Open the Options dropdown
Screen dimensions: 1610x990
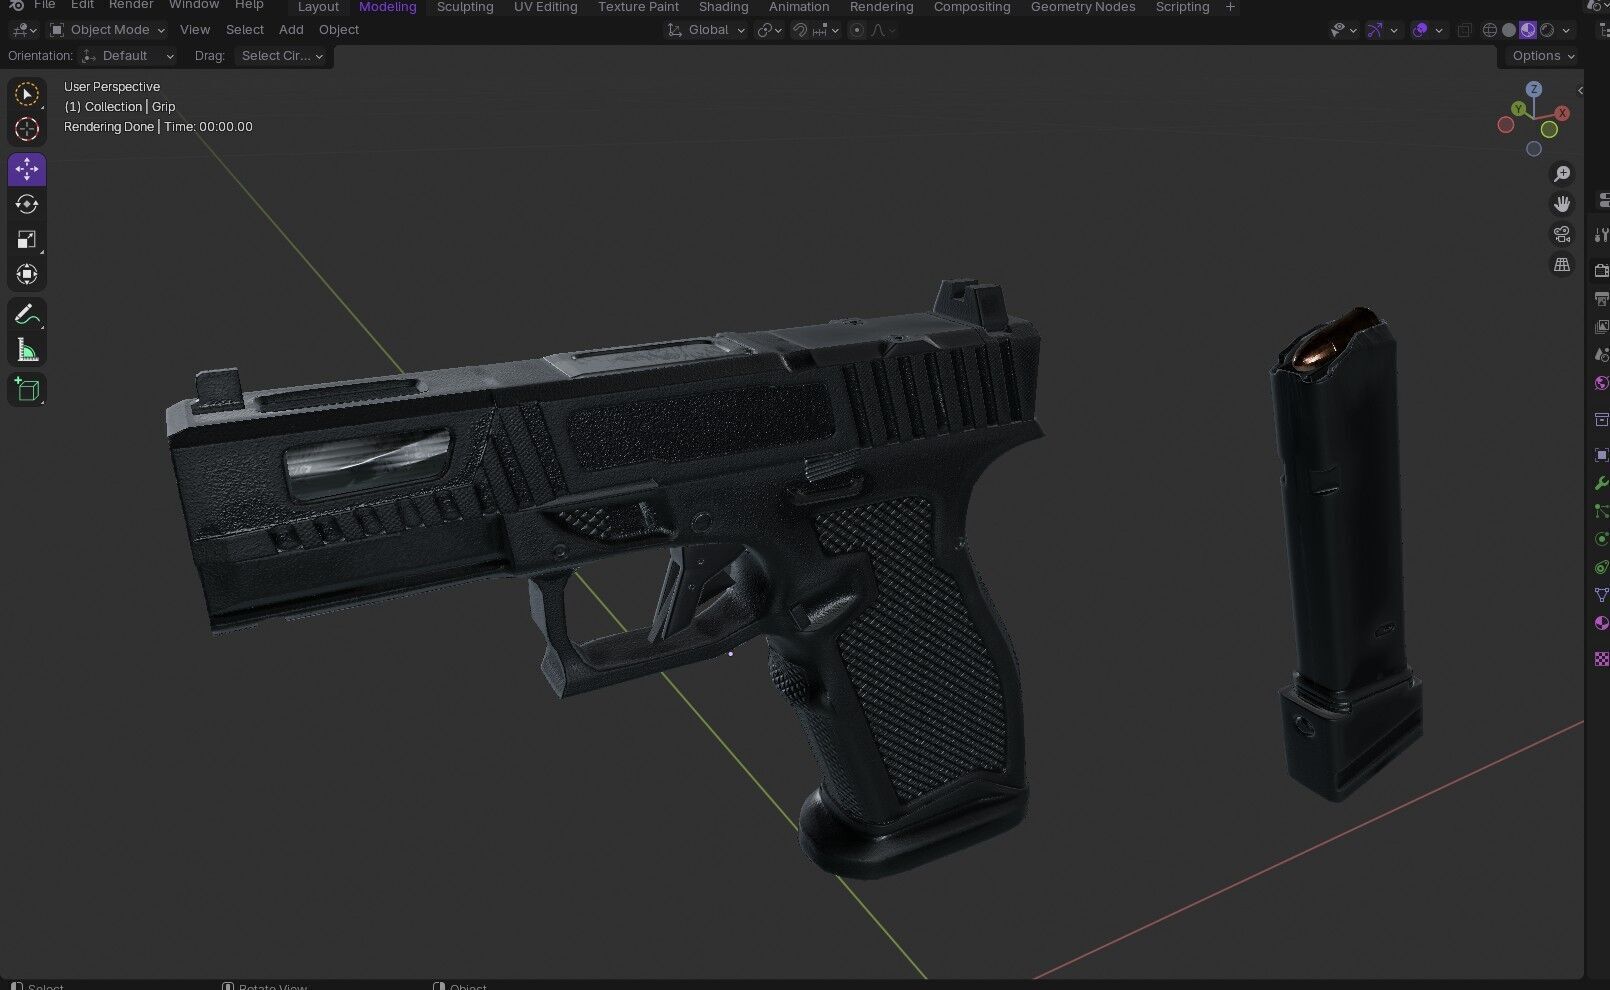[x=1543, y=56]
